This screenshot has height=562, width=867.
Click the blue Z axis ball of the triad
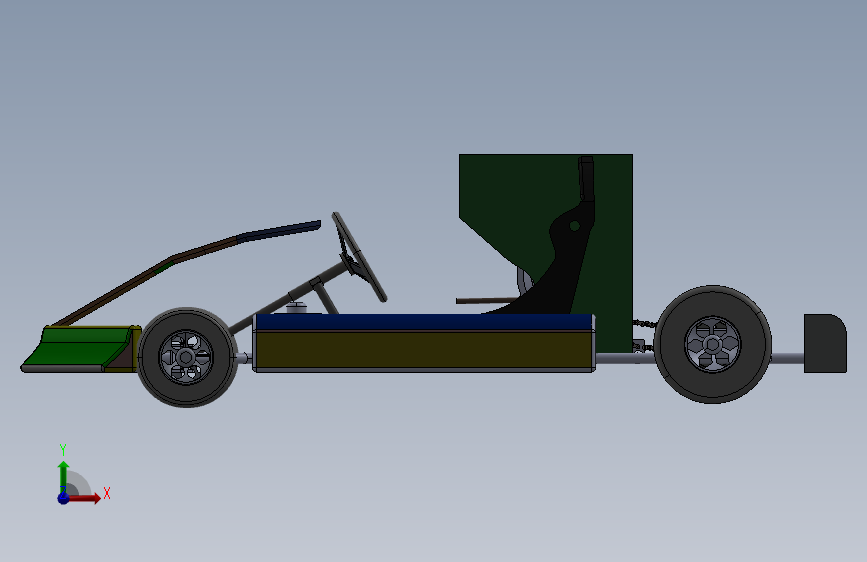[x=64, y=498]
